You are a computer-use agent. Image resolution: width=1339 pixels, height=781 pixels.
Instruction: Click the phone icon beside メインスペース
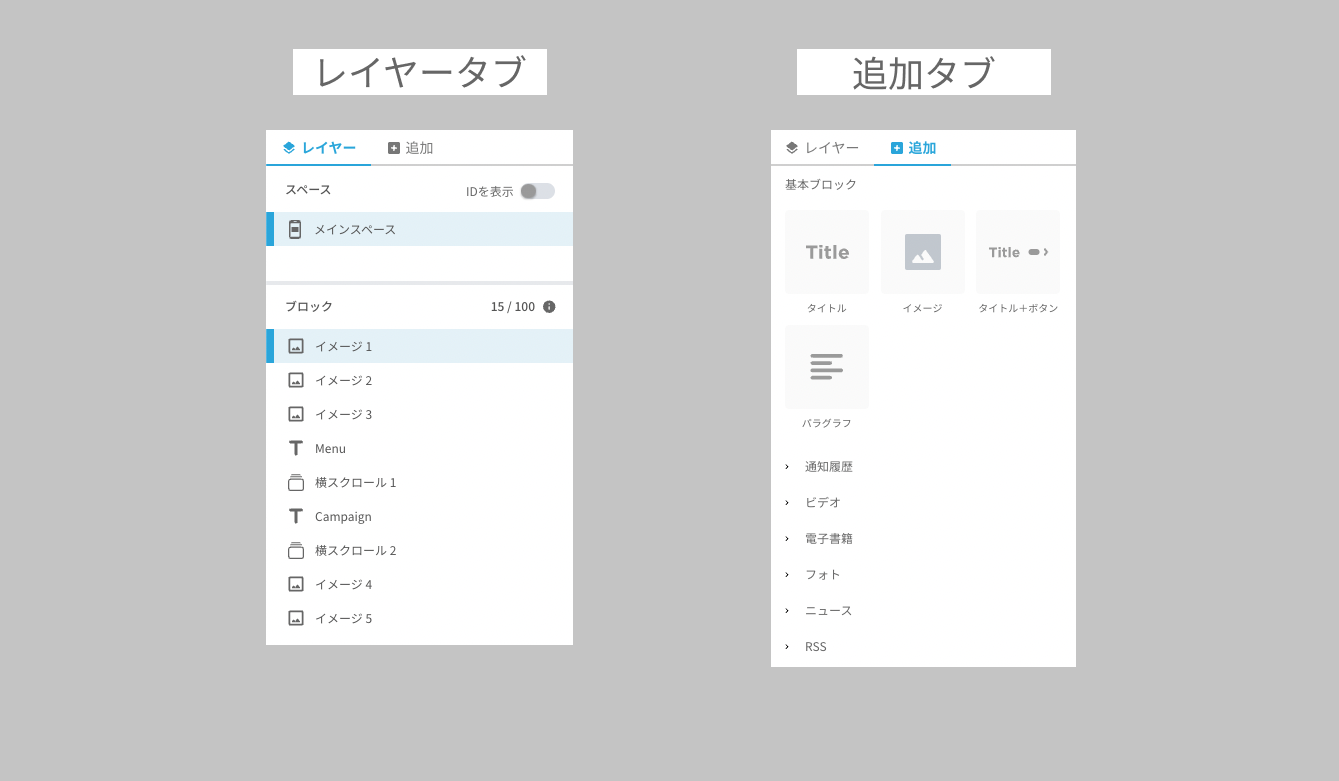295,229
